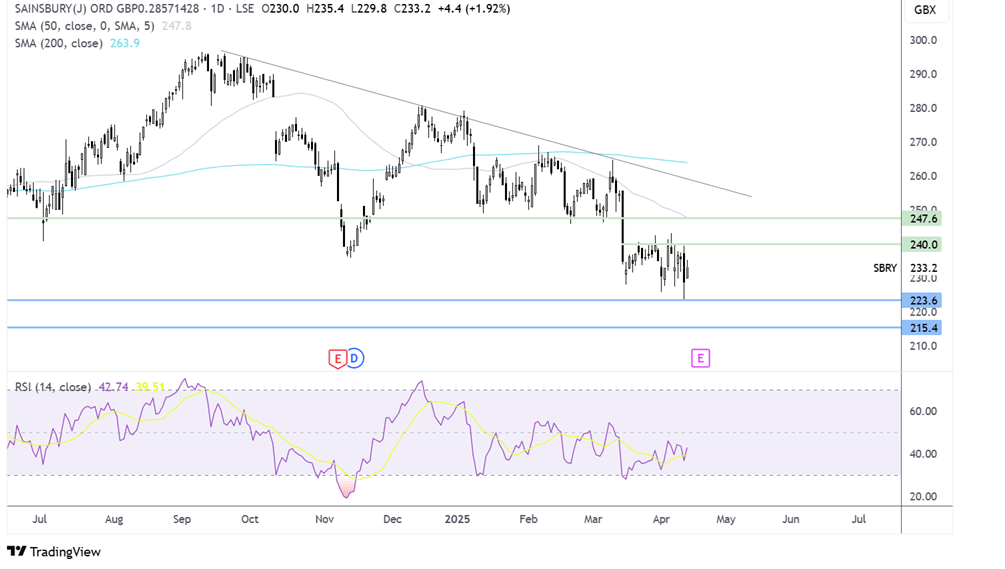Click the Apr label on time axis
1005x569 pixels.
[x=661, y=519]
